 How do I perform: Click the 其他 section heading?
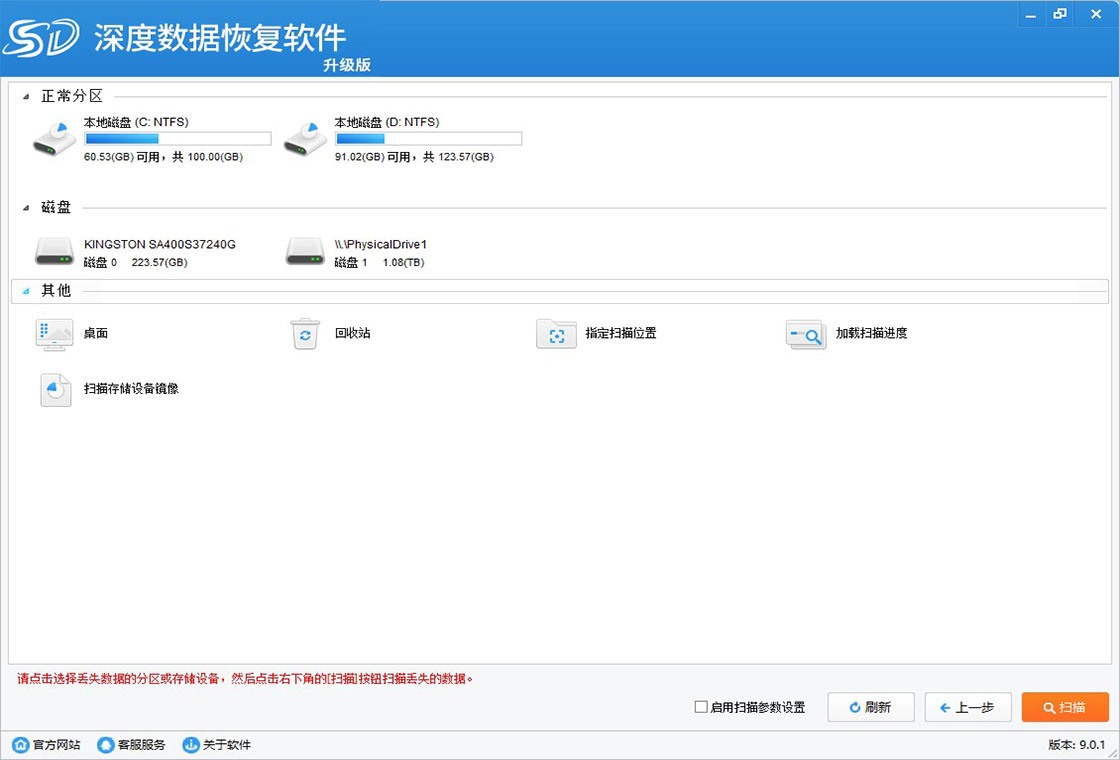click(56, 291)
